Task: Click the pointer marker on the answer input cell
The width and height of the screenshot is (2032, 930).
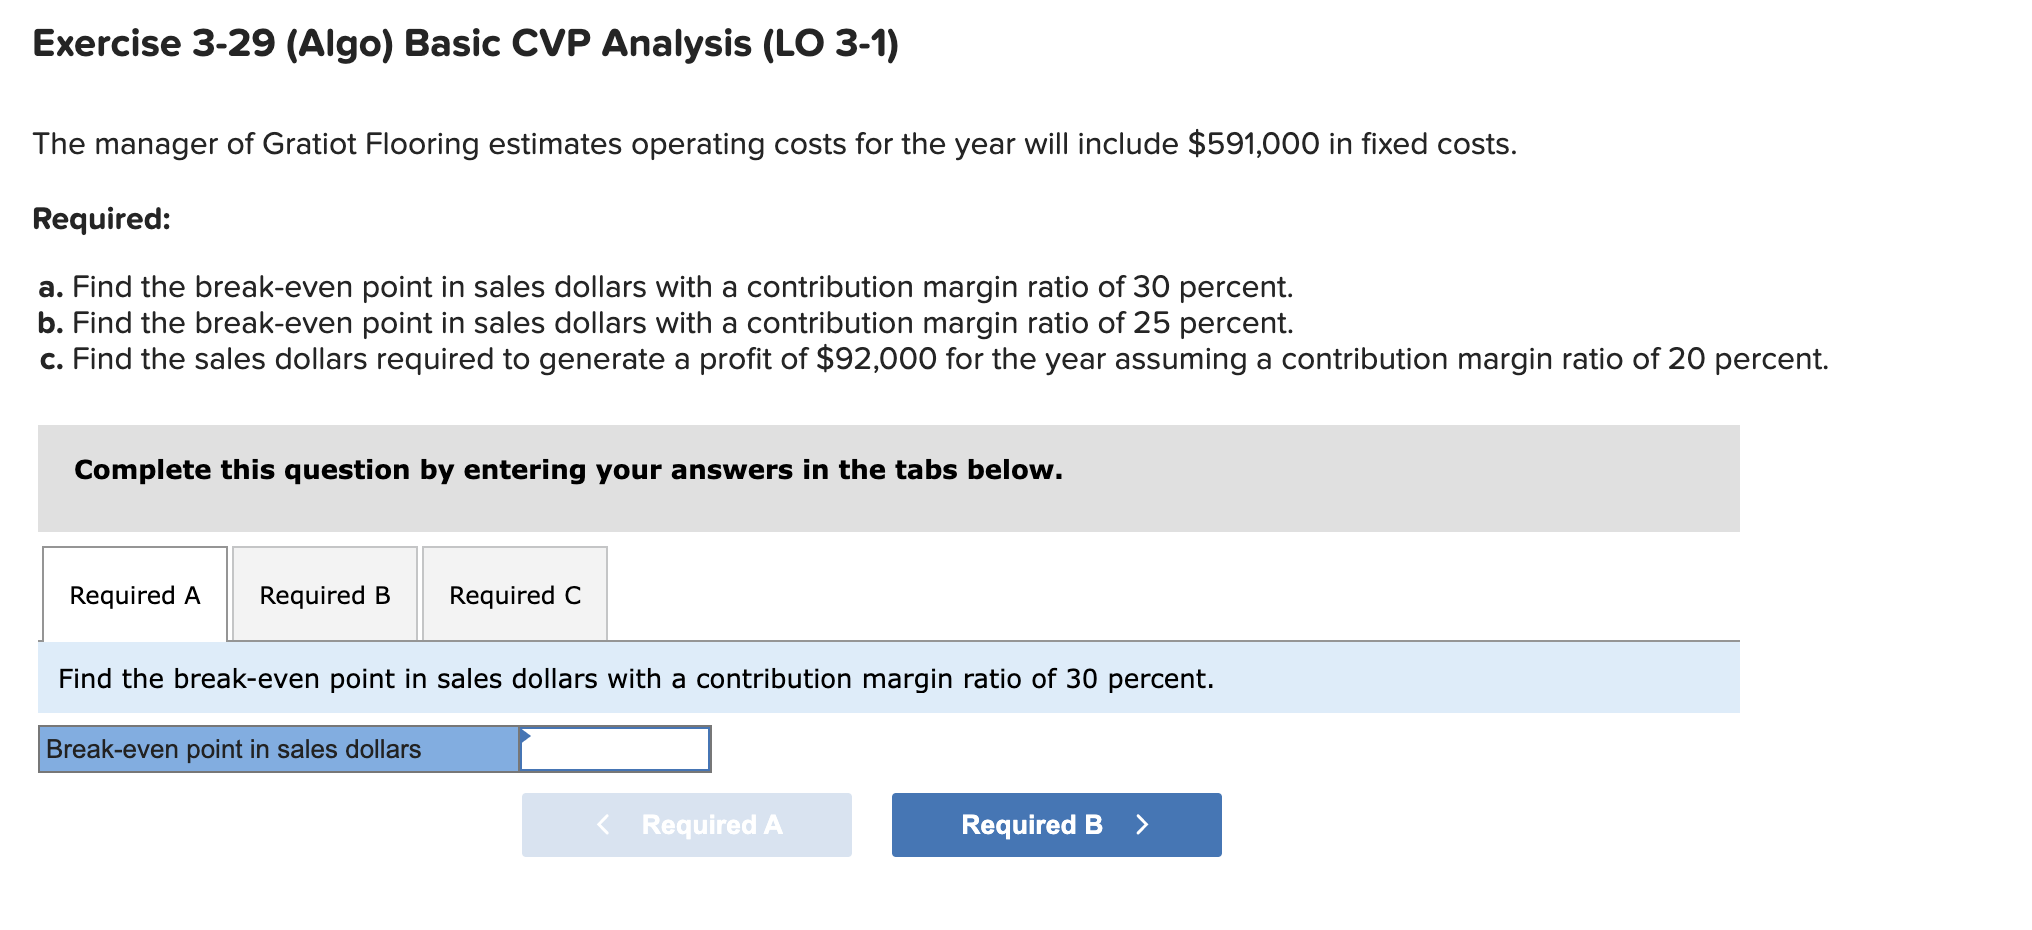Action: (524, 738)
